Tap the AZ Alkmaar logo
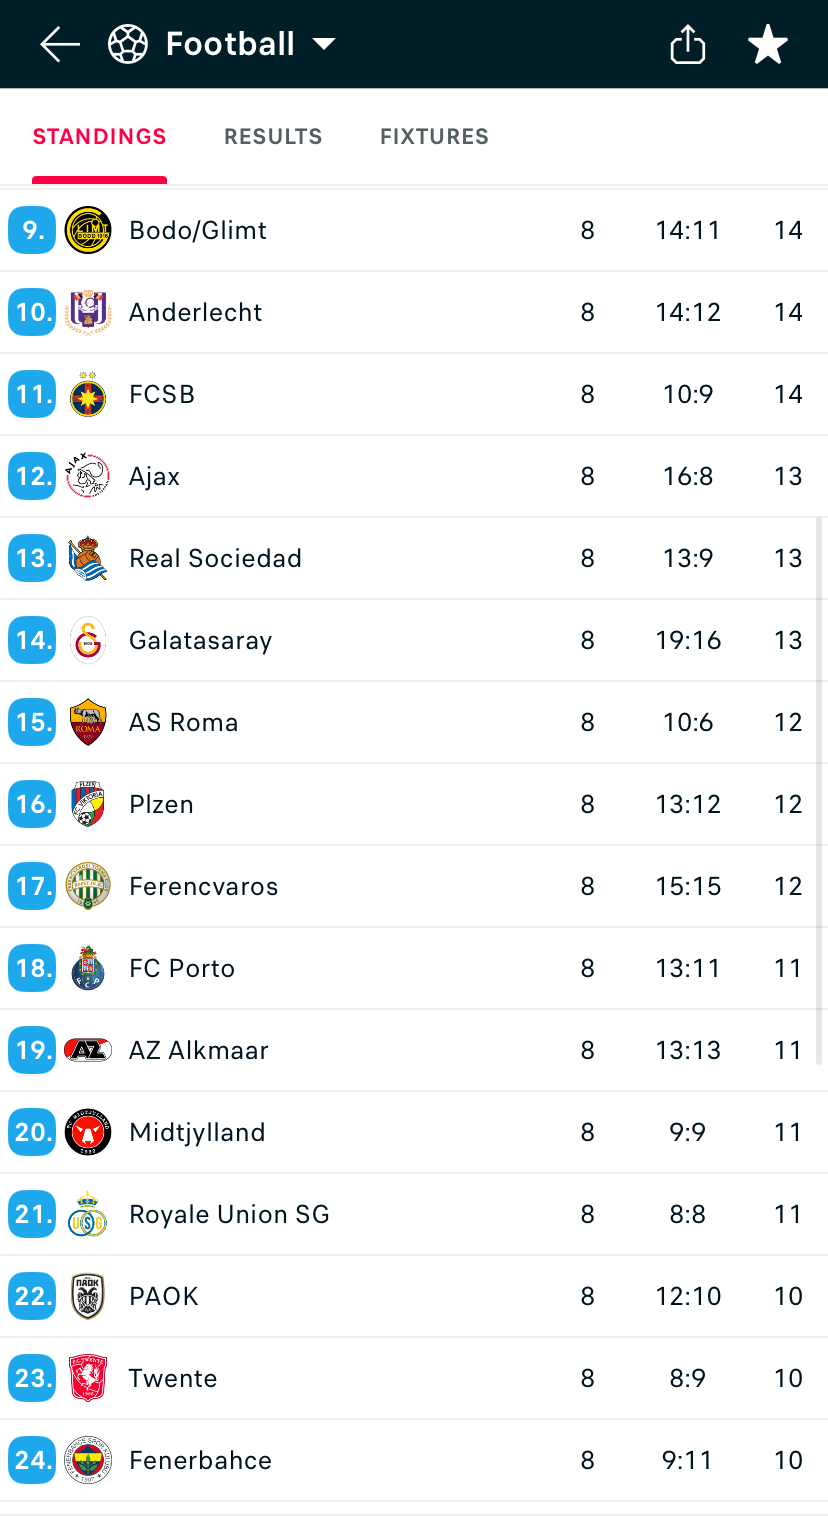 88,1050
